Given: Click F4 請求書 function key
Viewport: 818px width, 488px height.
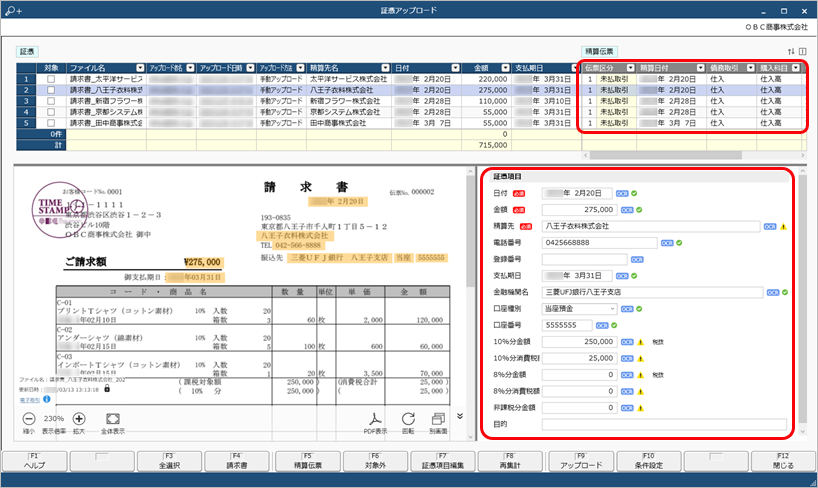Looking at the screenshot, I should (237, 461).
